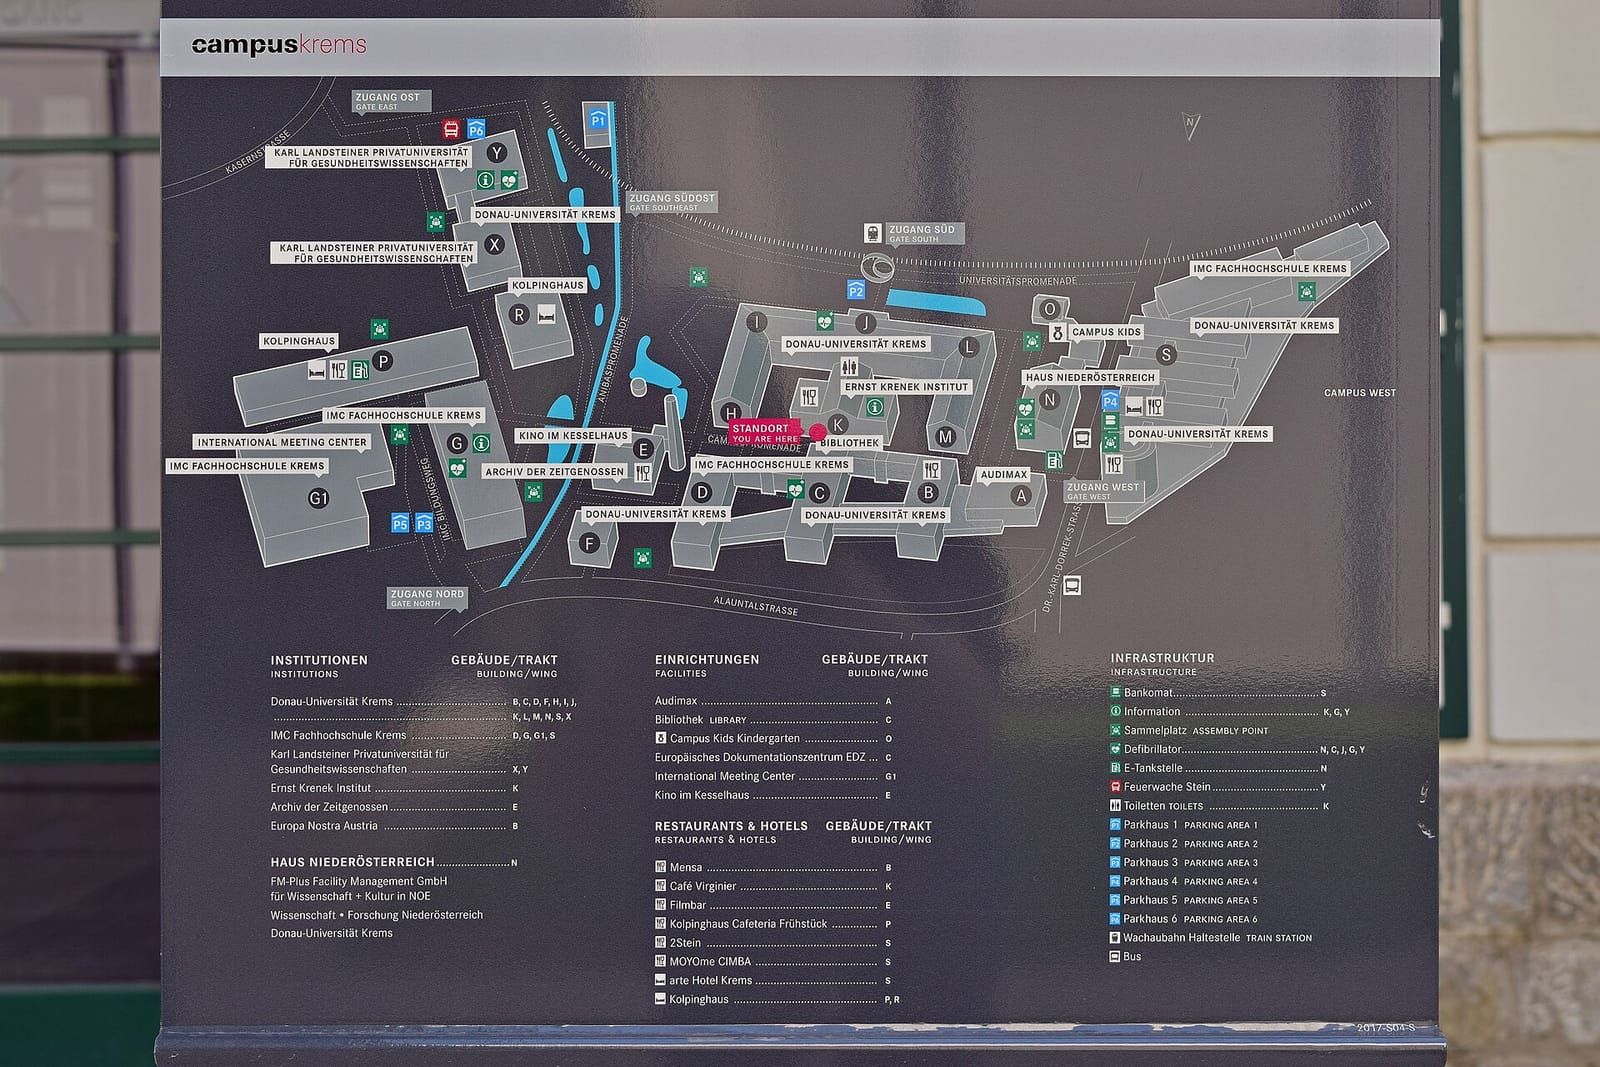This screenshot has height=1067, width=1600.
Task: Click the P1 parking icon on the map
Action: pyautogui.click(x=598, y=120)
